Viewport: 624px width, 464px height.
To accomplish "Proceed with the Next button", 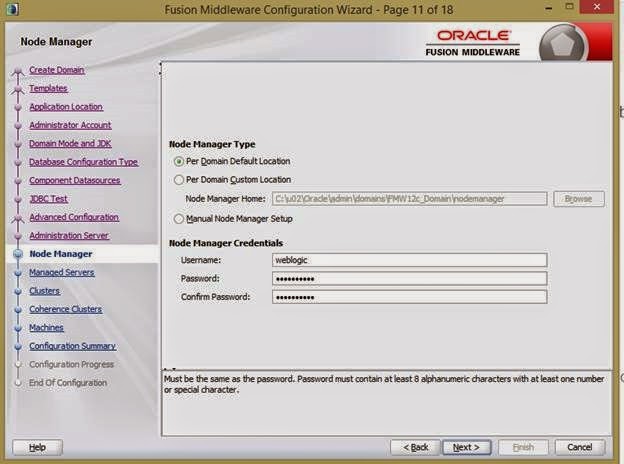I will pyautogui.click(x=466, y=447).
